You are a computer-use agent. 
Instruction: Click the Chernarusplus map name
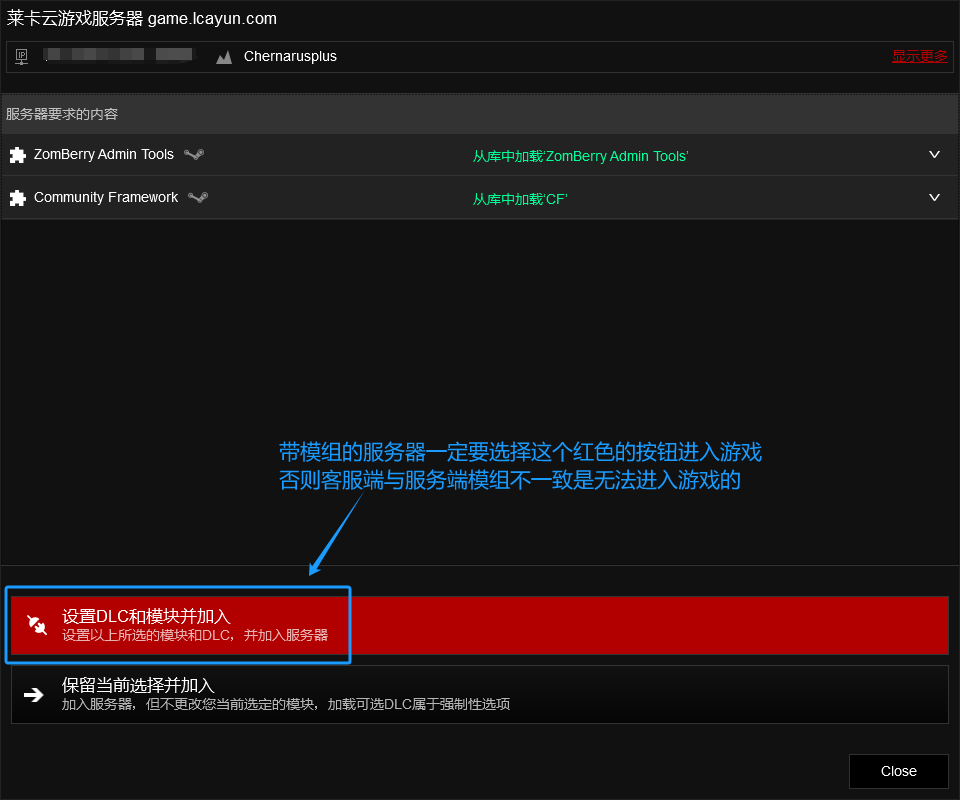(290, 57)
